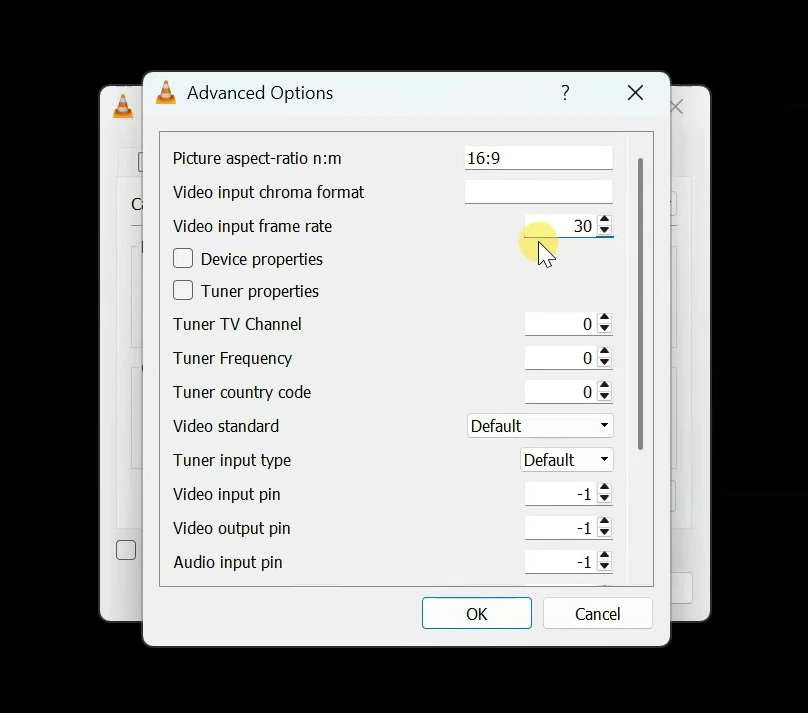Click the help question mark button
The height and width of the screenshot is (713, 808).
pyautogui.click(x=565, y=93)
